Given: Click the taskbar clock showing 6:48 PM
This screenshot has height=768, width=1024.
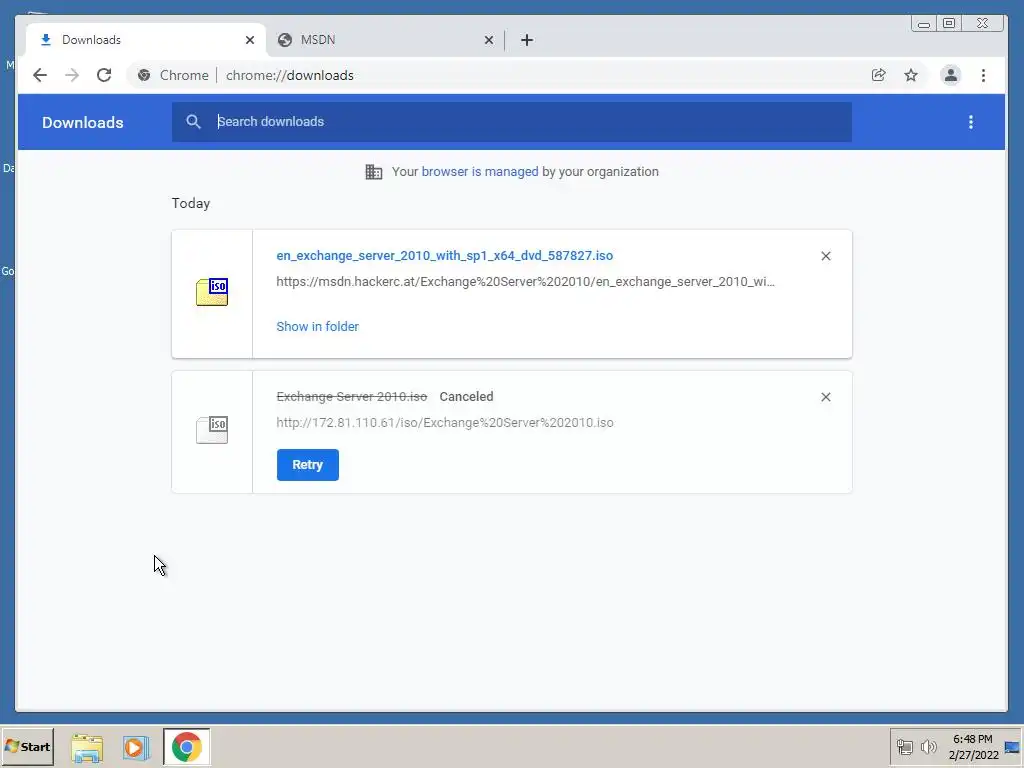Looking at the screenshot, I should [973, 746].
